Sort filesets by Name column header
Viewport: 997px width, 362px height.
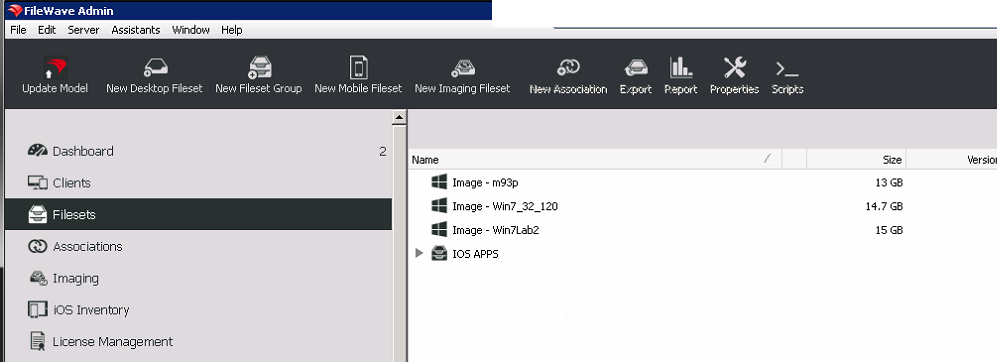[x=595, y=160]
